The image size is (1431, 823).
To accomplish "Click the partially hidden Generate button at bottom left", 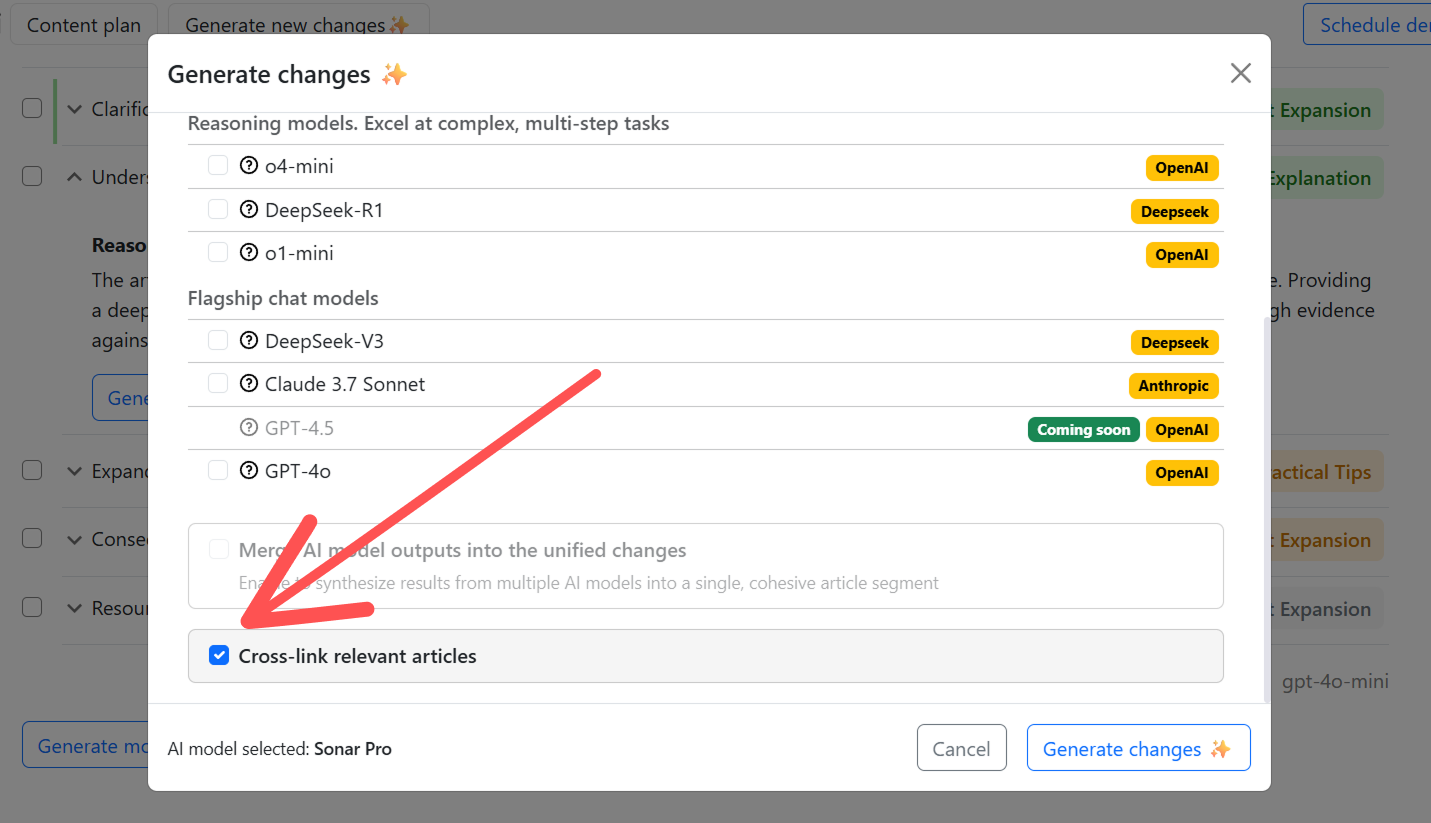I will (x=85, y=746).
